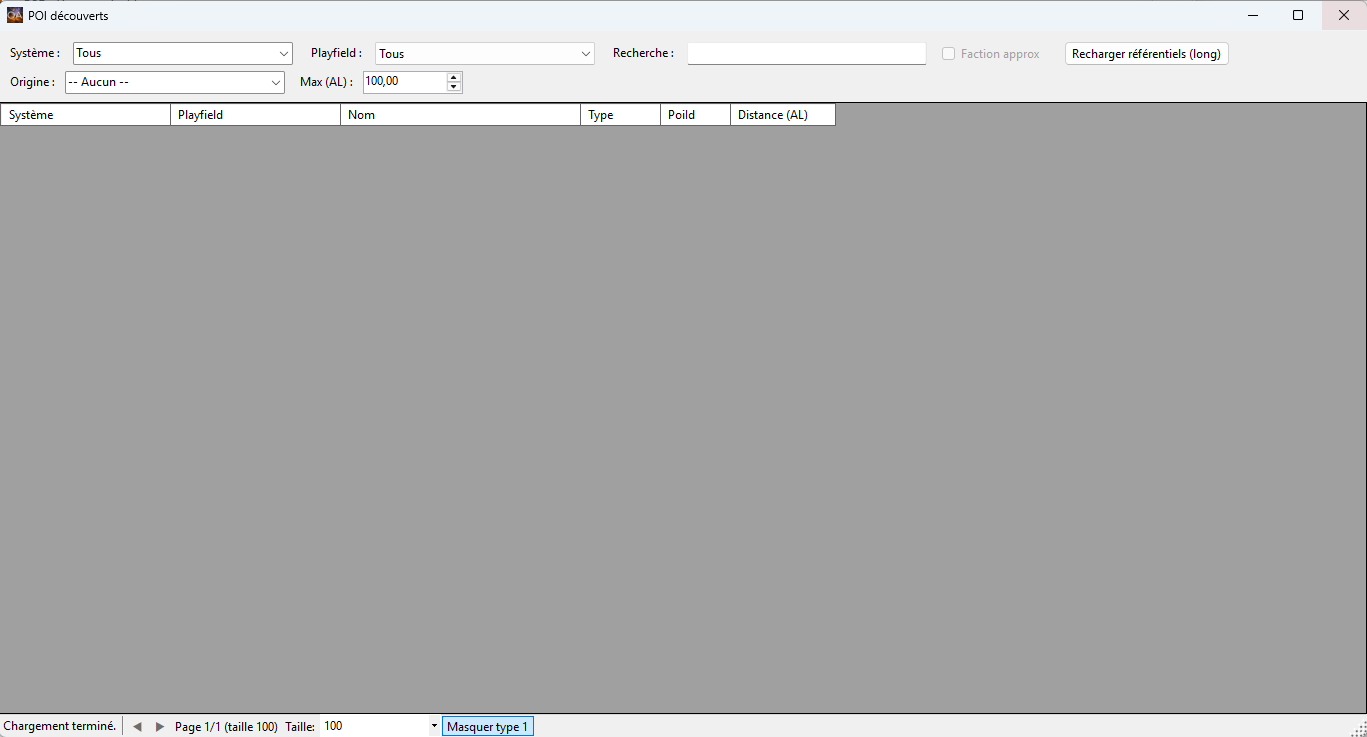Viewport: 1367px width, 737px height.
Task: Decrease Max (AL) value with down arrow
Action: (454, 87)
